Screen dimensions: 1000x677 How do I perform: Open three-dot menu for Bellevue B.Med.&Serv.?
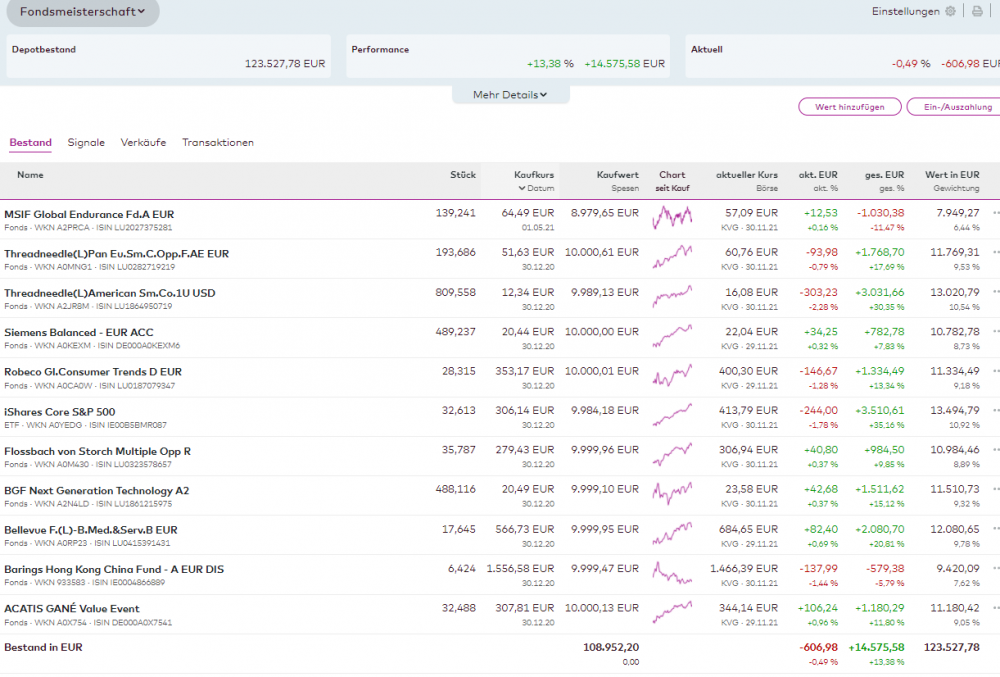(x=995, y=529)
